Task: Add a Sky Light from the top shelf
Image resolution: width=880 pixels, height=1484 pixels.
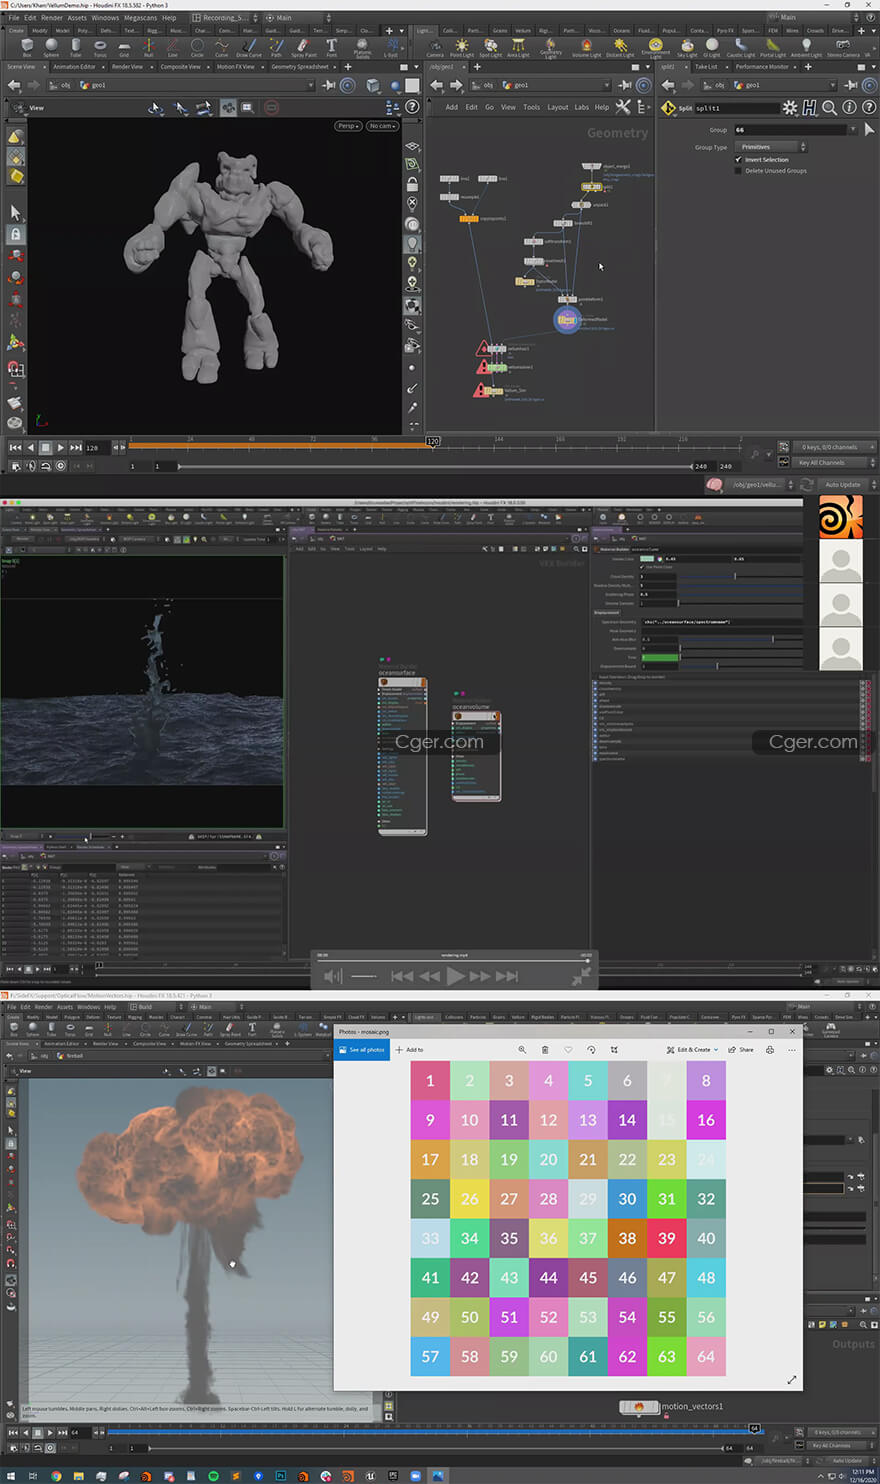Action: 688,47
